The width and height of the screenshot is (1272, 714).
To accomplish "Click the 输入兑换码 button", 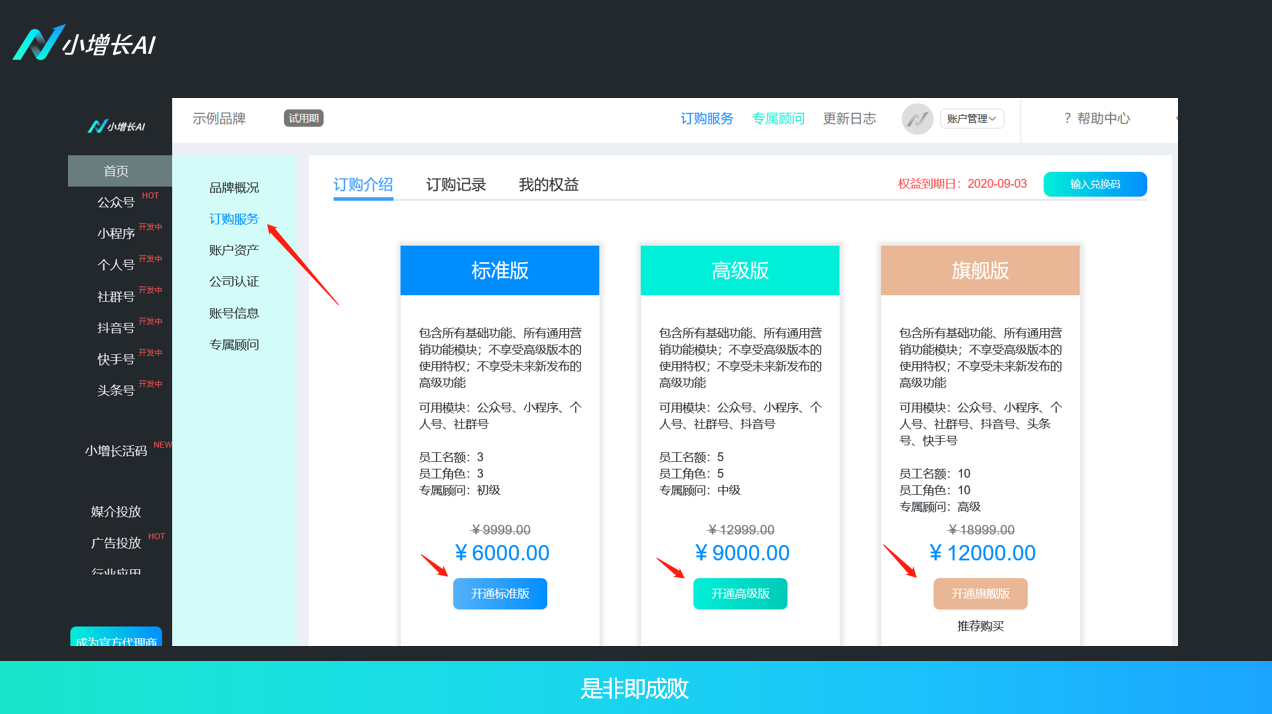I will point(1095,184).
